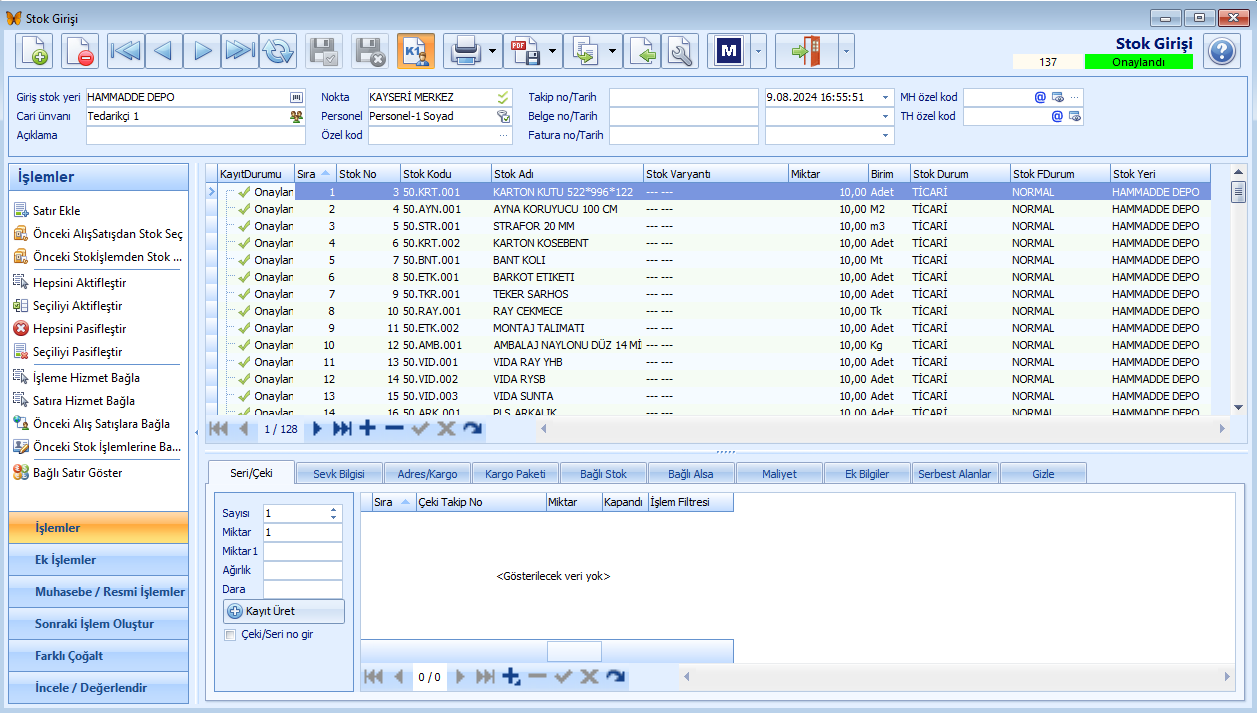Click vertical scrollbar of stock grid

click(1238, 290)
